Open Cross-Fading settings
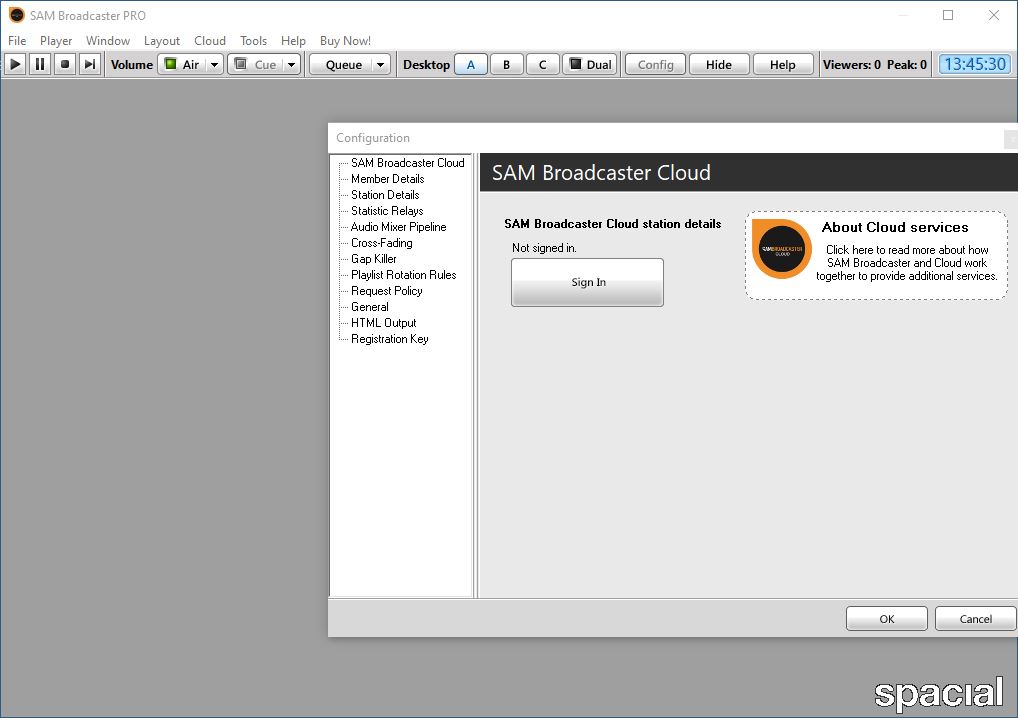The height and width of the screenshot is (718, 1018). click(x=382, y=243)
